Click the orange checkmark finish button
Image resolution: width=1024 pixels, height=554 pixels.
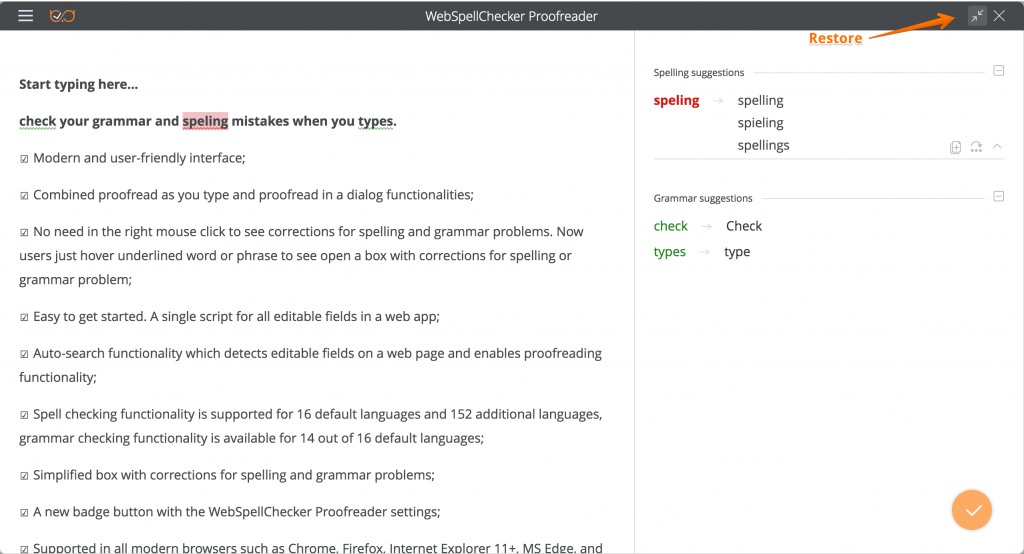click(x=972, y=510)
